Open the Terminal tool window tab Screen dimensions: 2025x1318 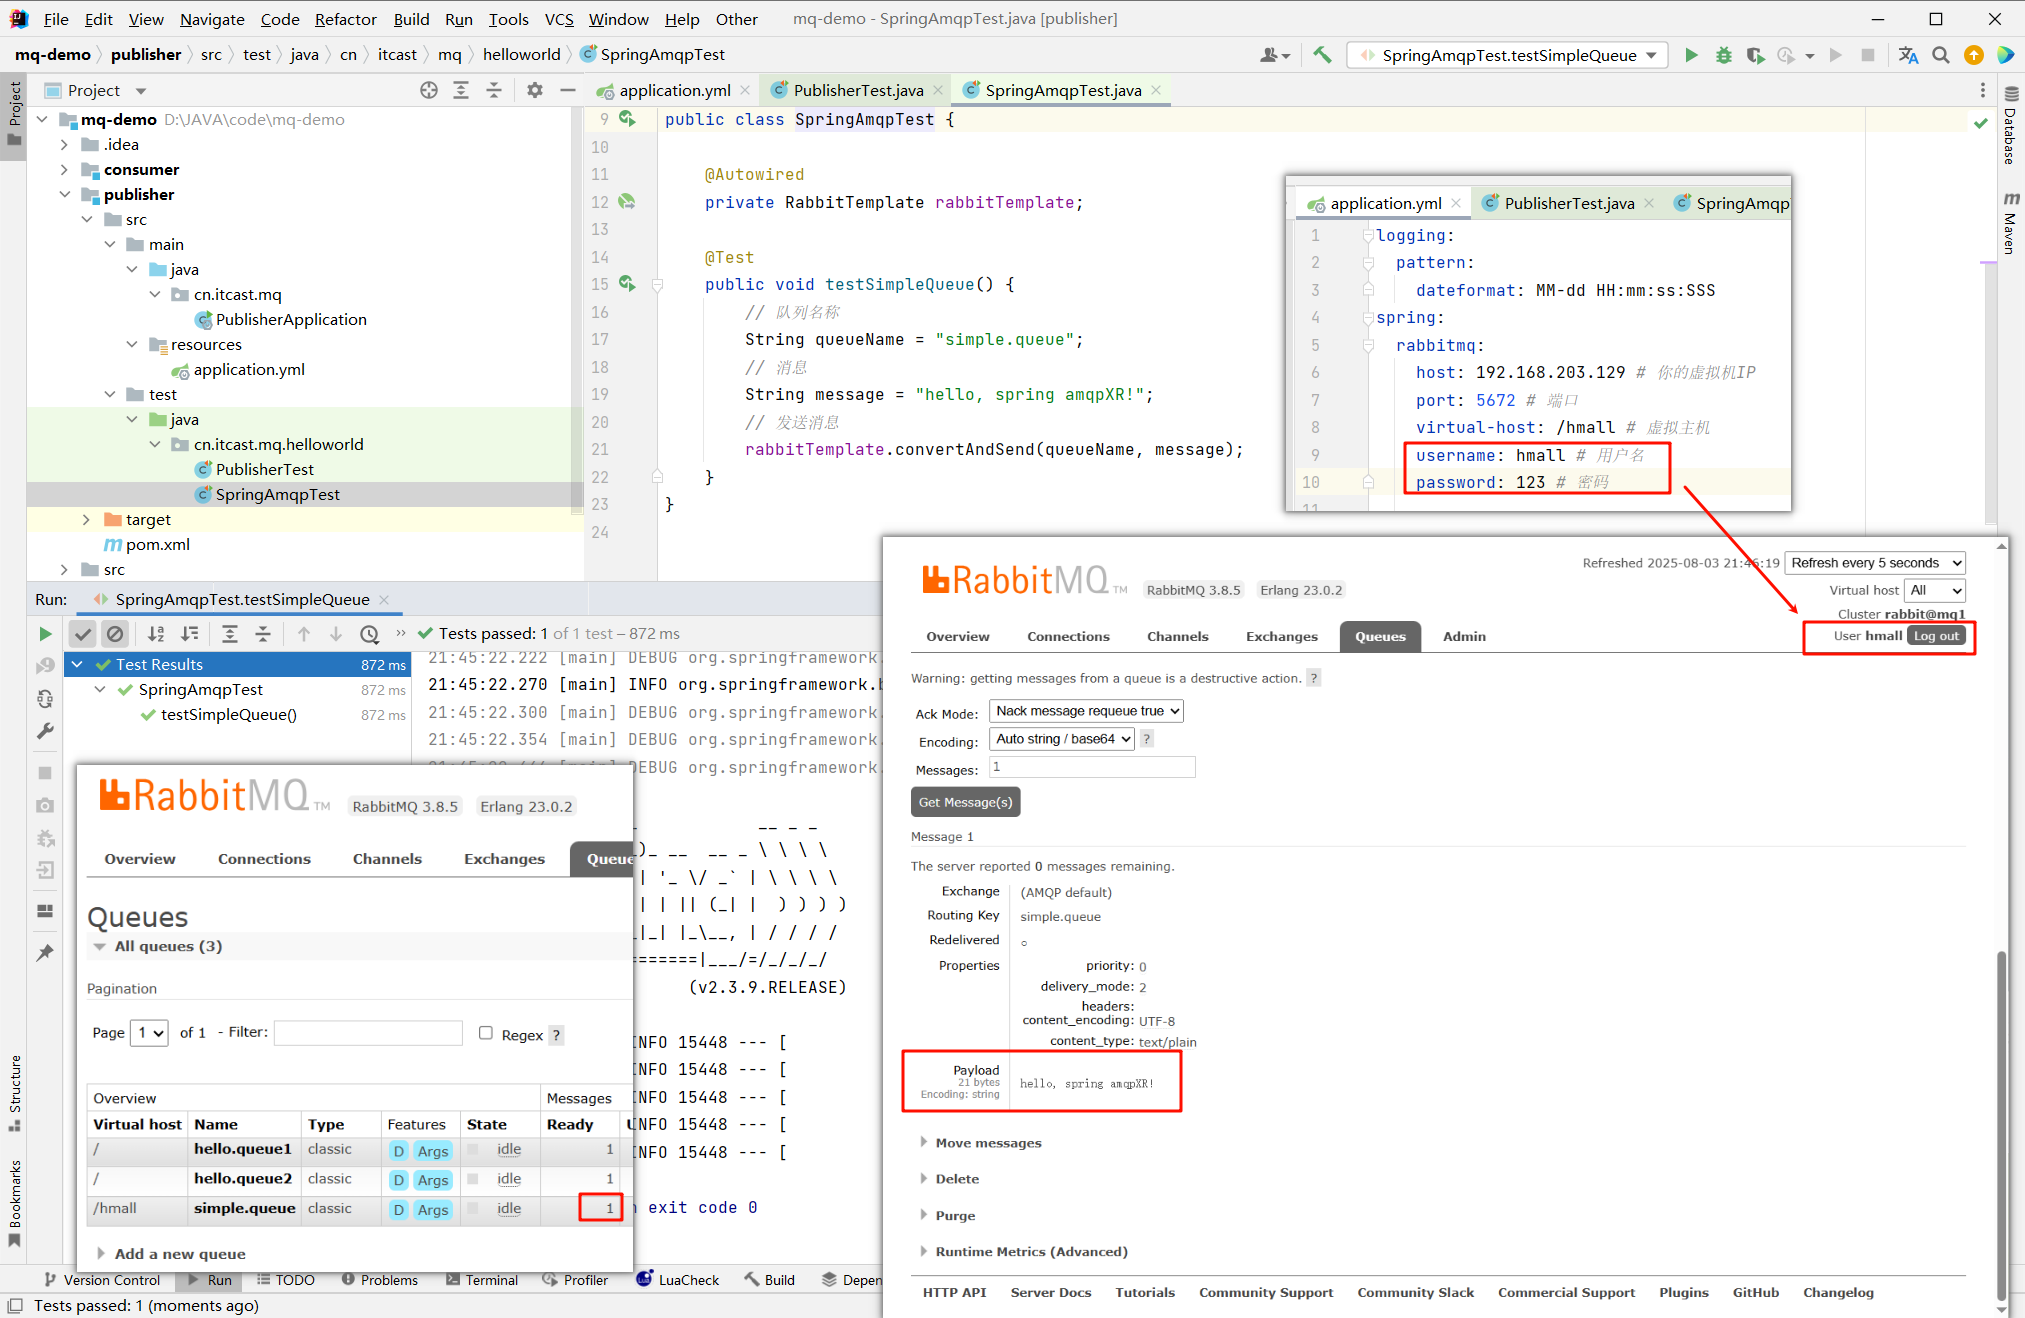tap(482, 1280)
